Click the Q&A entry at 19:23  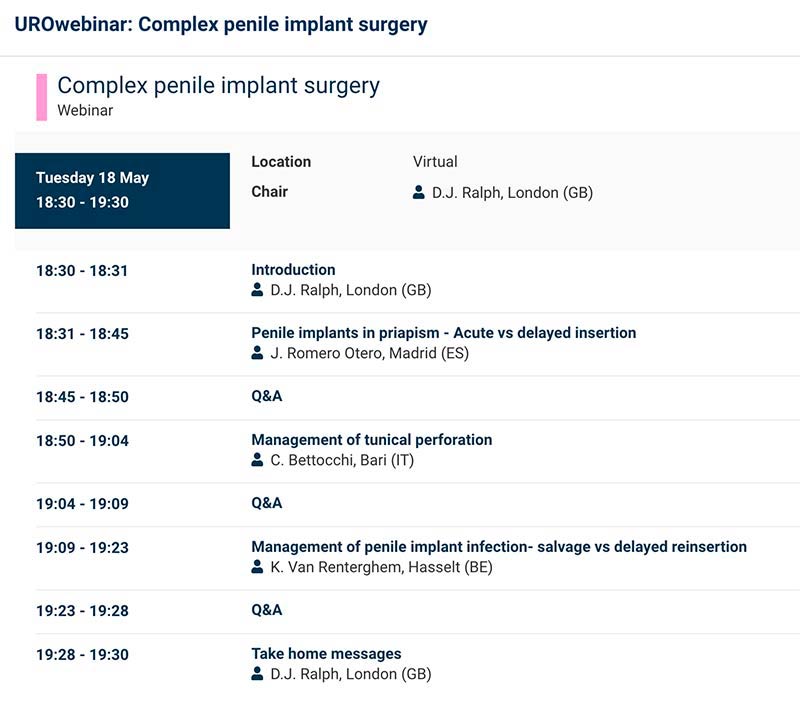coord(267,611)
